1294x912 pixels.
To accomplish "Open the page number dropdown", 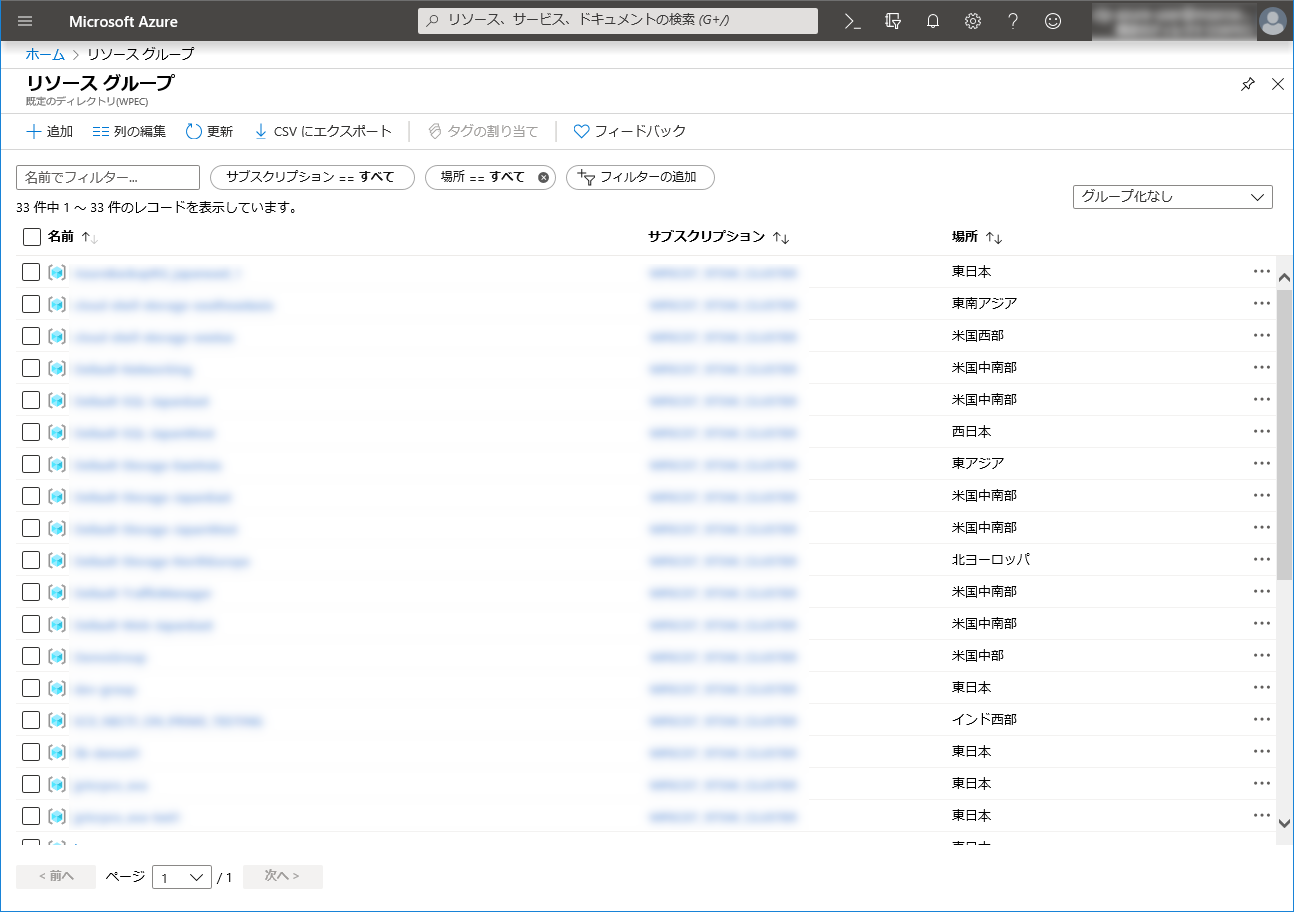I will click(x=181, y=877).
